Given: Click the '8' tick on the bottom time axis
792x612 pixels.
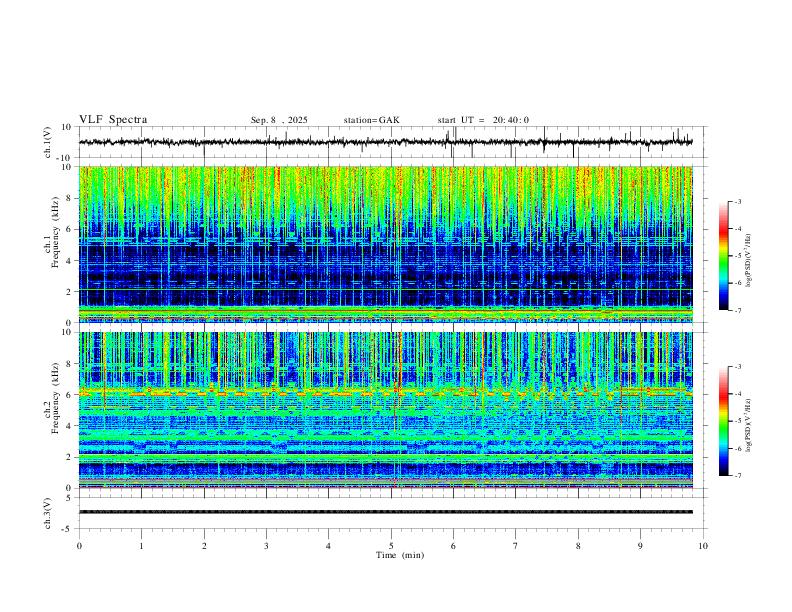Looking at the screenshot, I should pyautogui.click(x=578, y=546).
